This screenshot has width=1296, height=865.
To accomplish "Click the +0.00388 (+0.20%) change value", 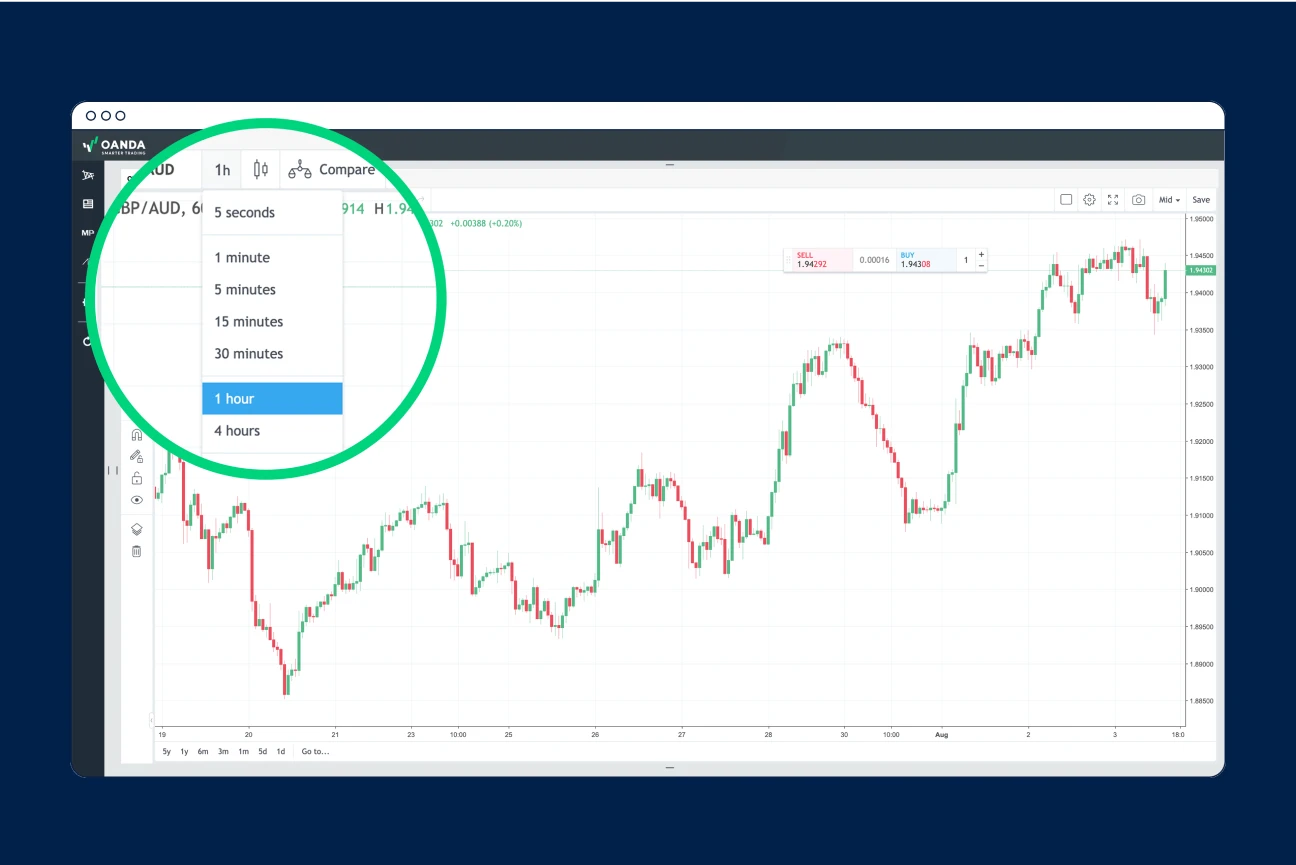I will pos(485,223).
